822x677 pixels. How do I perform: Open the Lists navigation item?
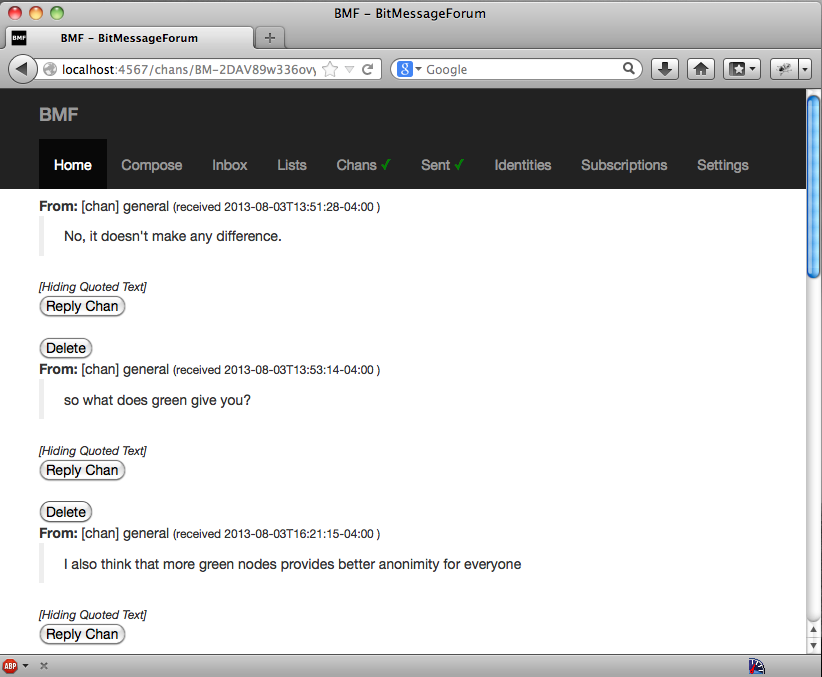[292, 165]
